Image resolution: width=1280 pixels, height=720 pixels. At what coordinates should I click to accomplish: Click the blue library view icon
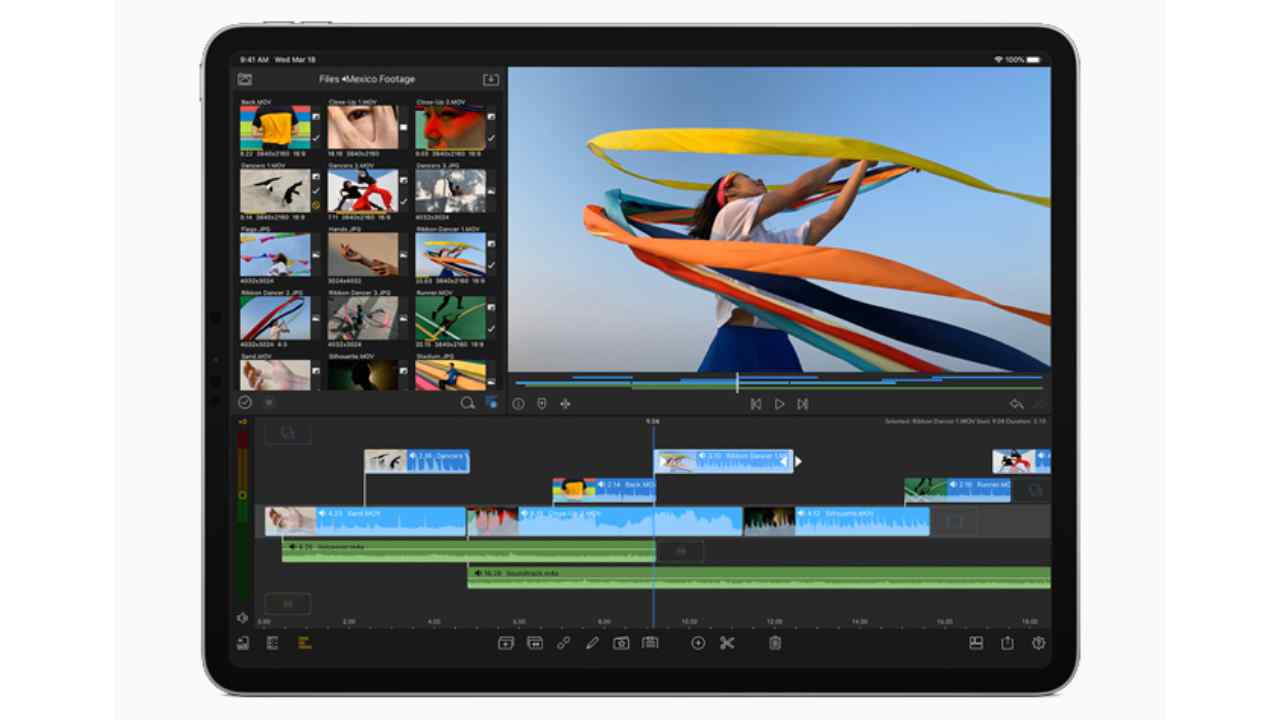click(x=491, y=402)
